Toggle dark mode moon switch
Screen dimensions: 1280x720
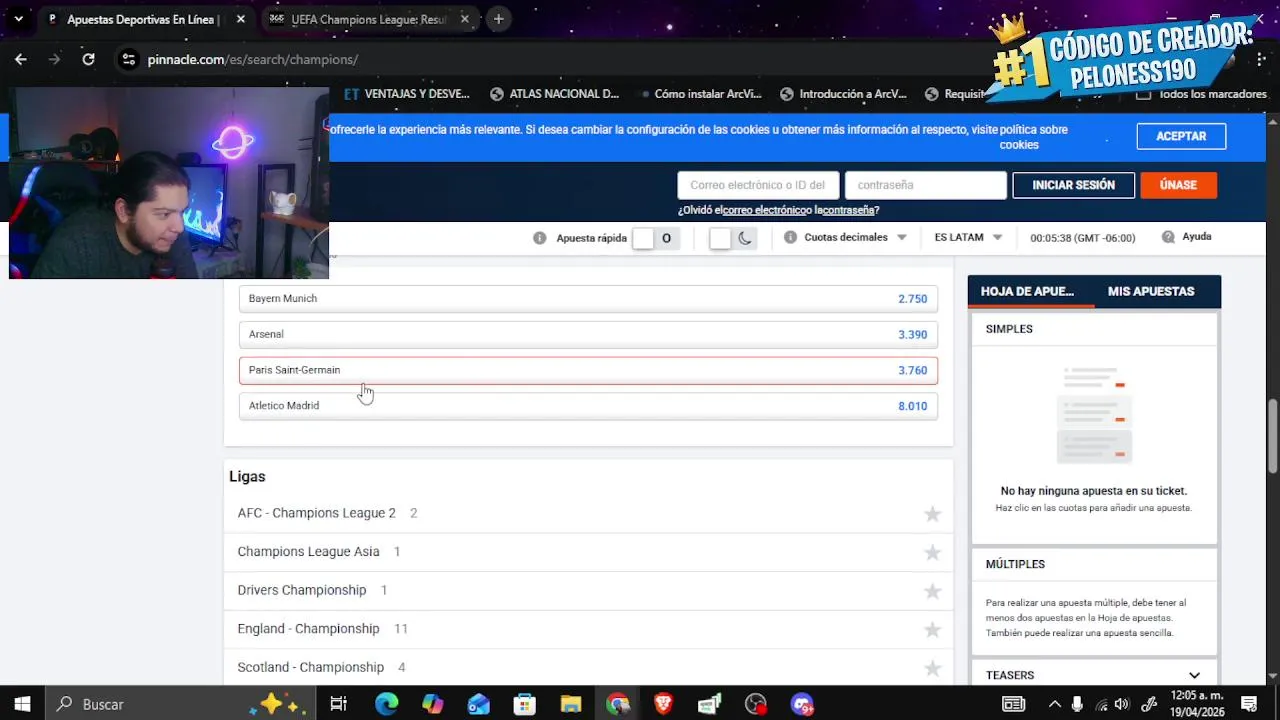pyautogui.click(x=733, y=238)
